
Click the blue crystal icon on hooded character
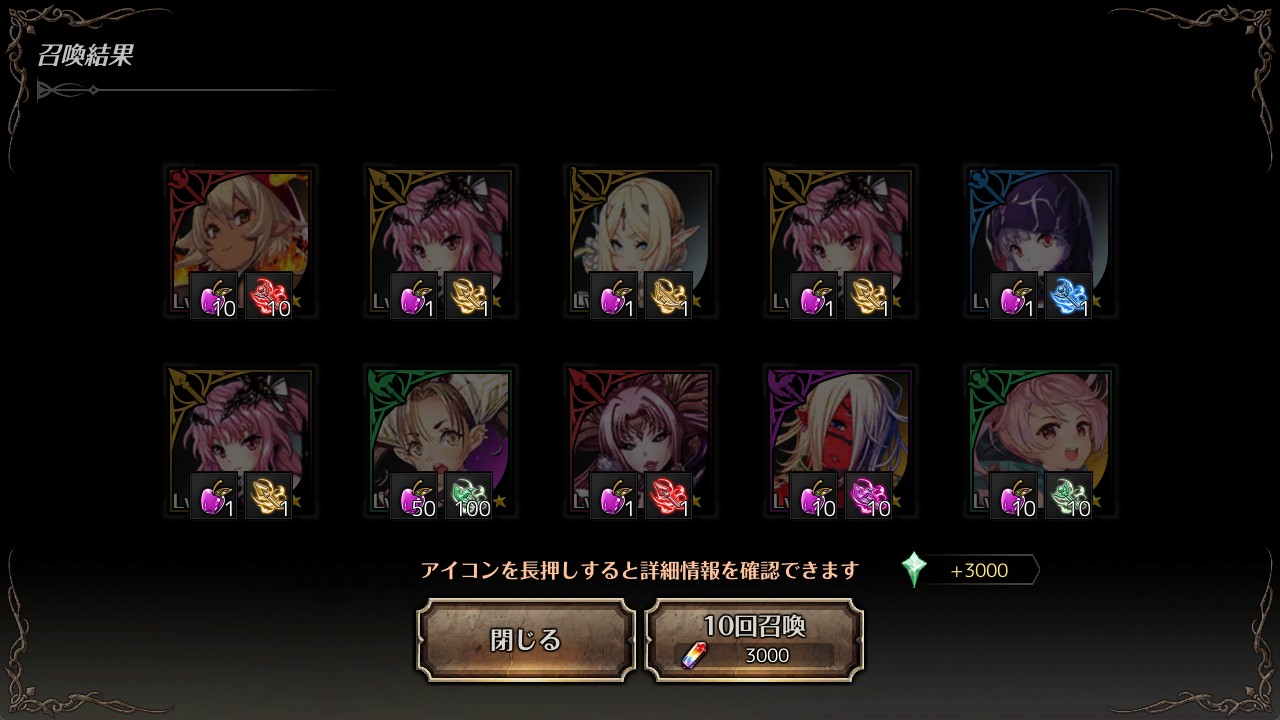(x=1068, y=296)
